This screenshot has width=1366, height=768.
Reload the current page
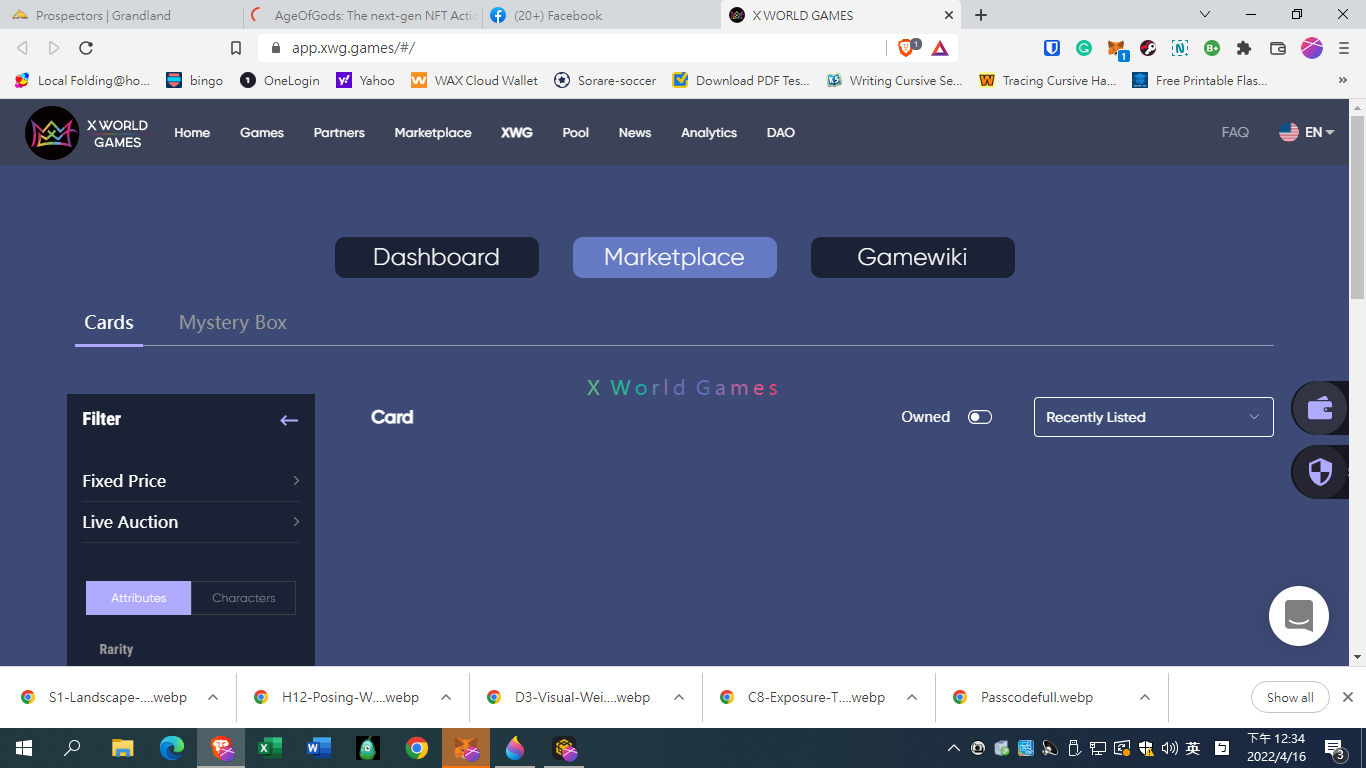pyautogui.click(x=86, y=47)
